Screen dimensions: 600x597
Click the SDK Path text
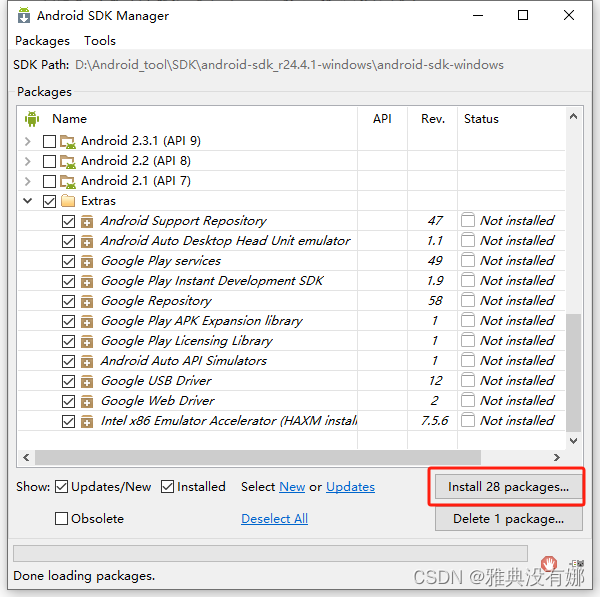click(x=289, y=65)
